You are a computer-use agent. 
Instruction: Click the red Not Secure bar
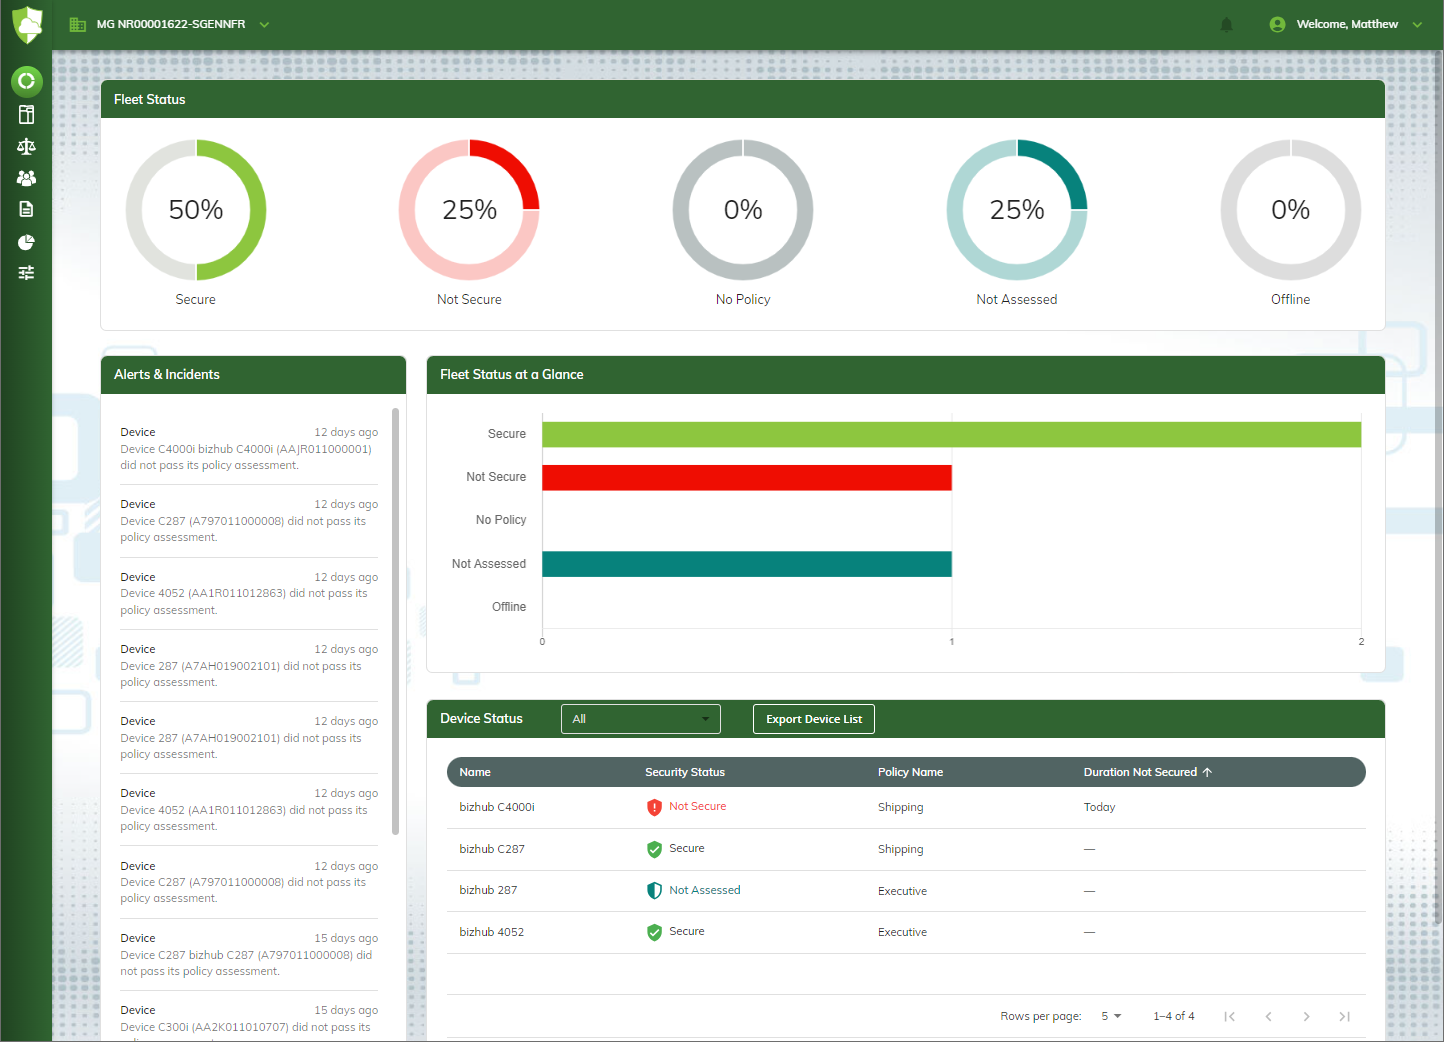pos(746,477)
